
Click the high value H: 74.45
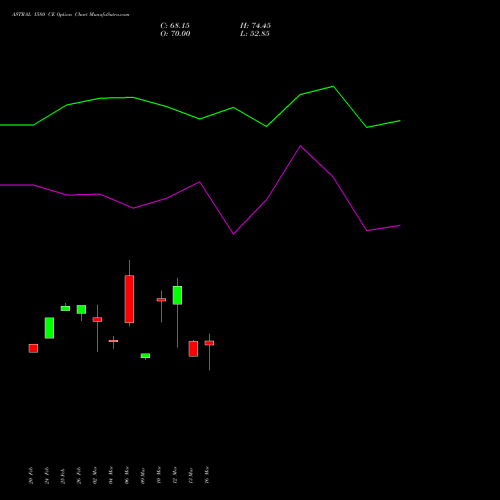255,26
